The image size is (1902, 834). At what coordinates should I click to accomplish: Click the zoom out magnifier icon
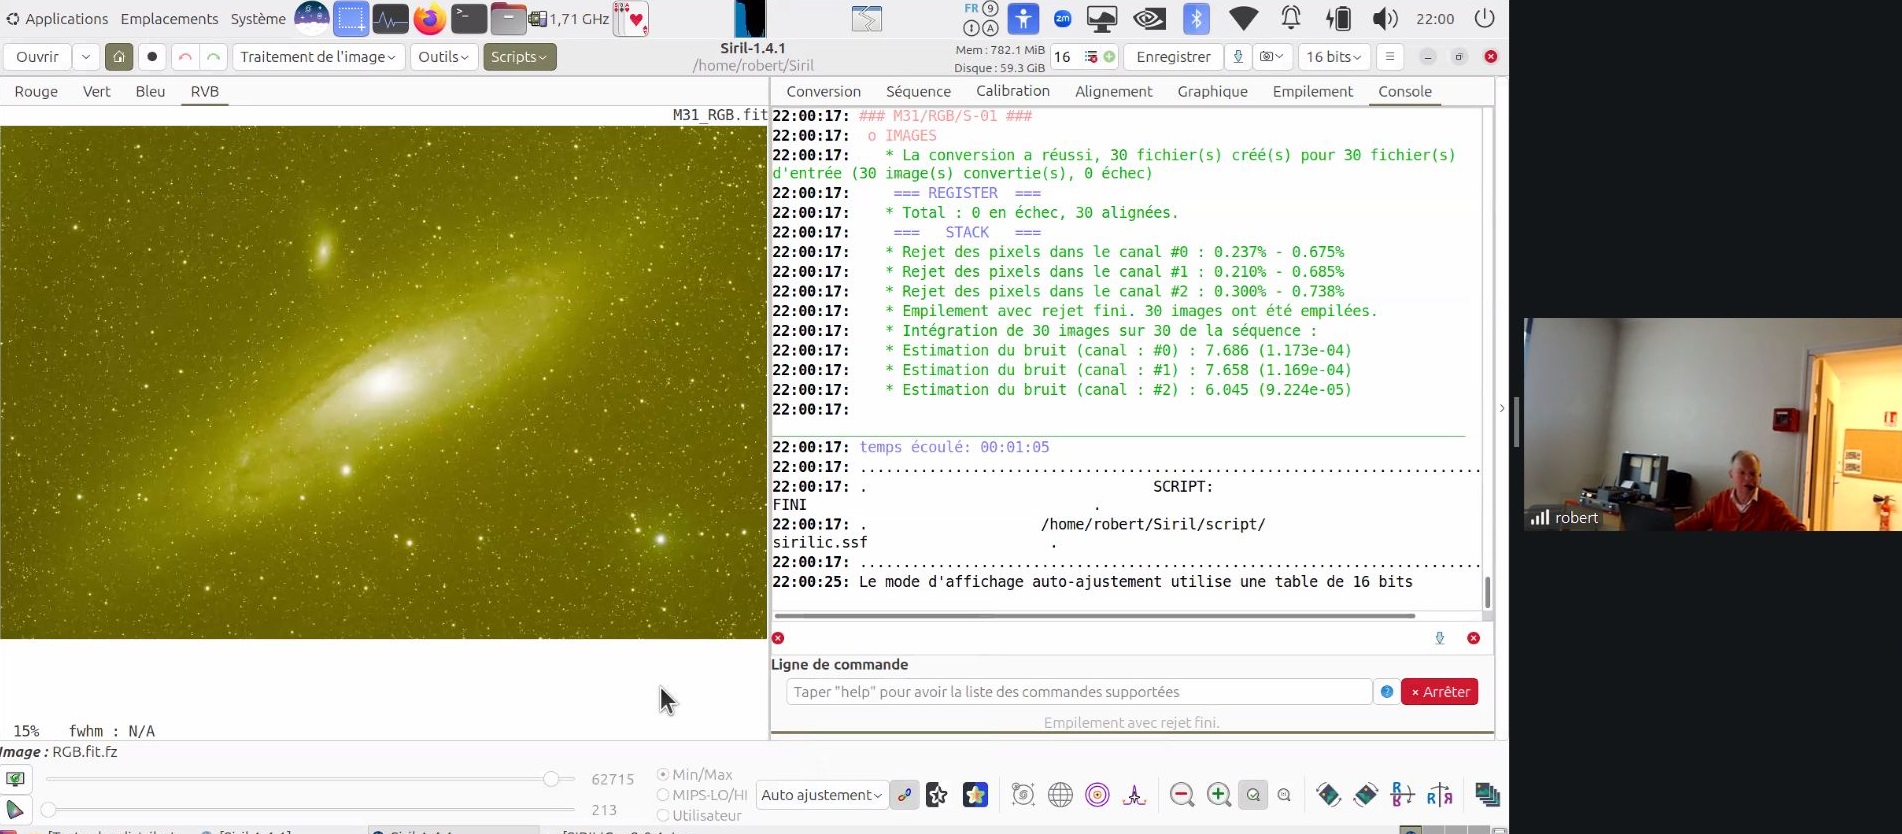click(x=1182, y=795)
